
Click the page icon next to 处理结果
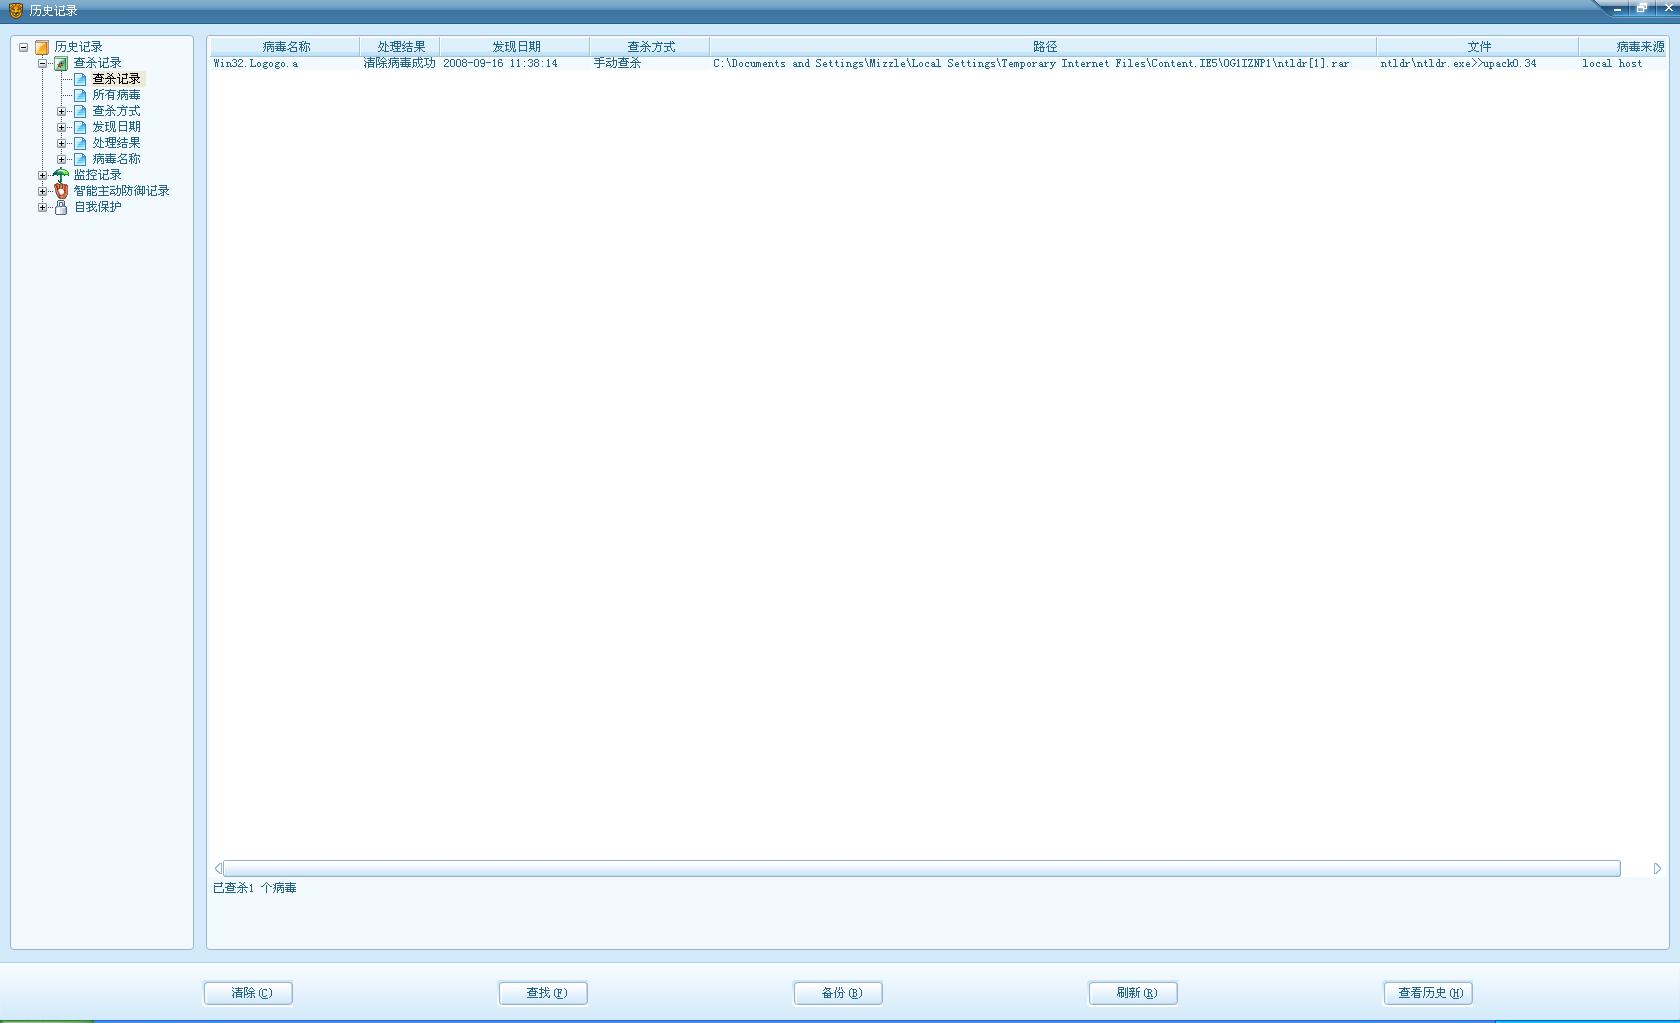(x=80, y=143)
